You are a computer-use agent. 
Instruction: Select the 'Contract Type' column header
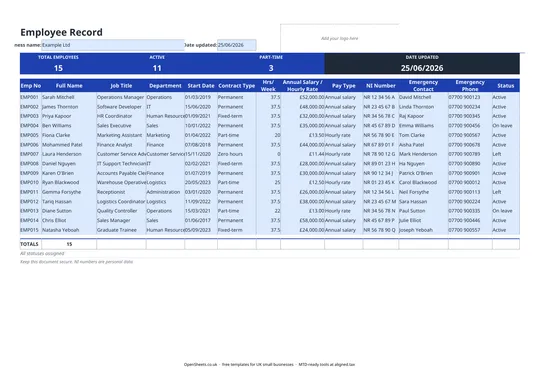pyautogui.click(x=237, y=86)
